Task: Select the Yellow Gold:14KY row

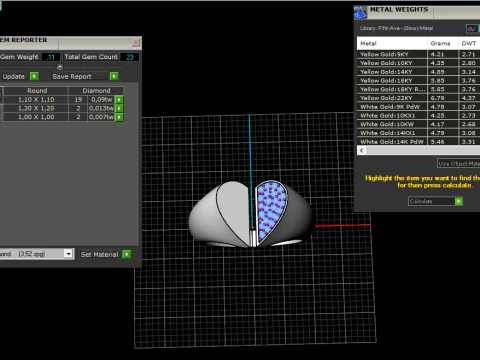Action: [418, 72]
